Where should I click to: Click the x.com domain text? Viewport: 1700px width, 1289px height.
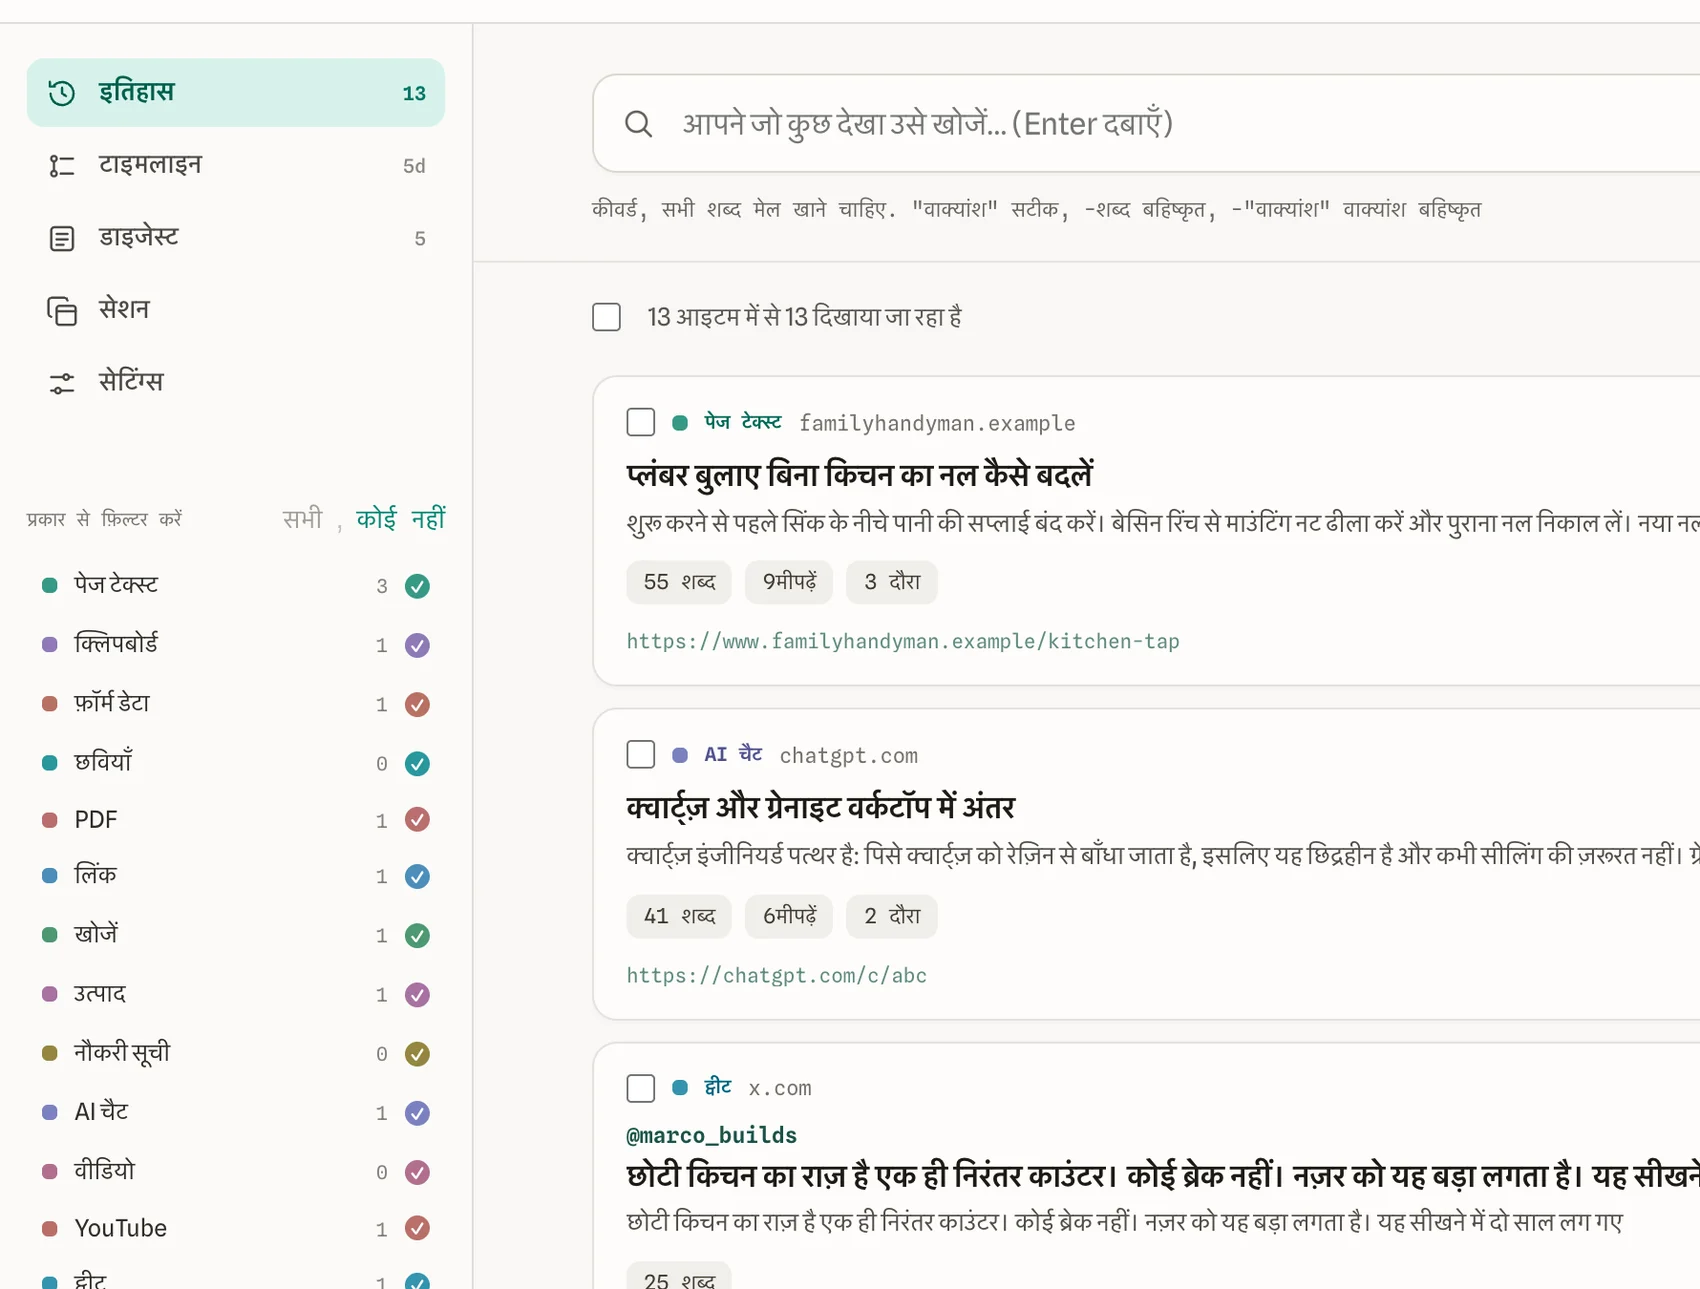coord(780,1088)
